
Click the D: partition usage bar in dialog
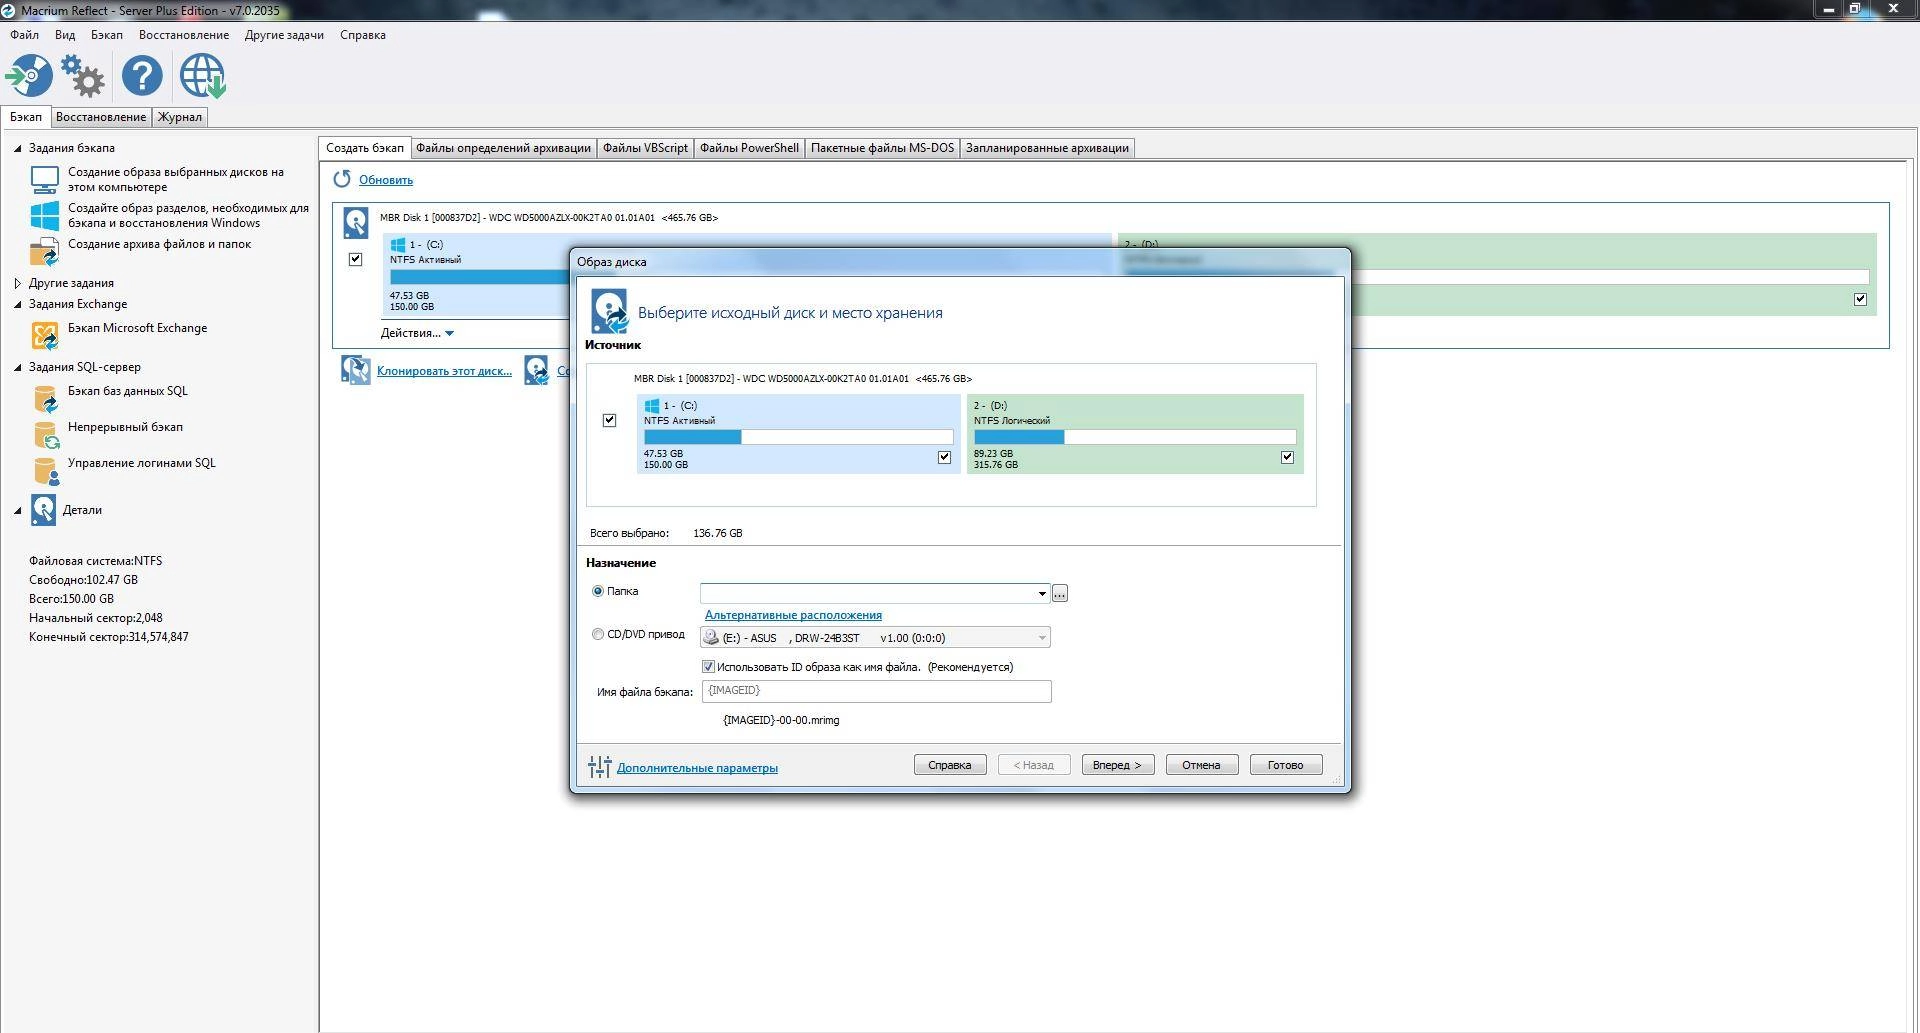pos(1135,437)
